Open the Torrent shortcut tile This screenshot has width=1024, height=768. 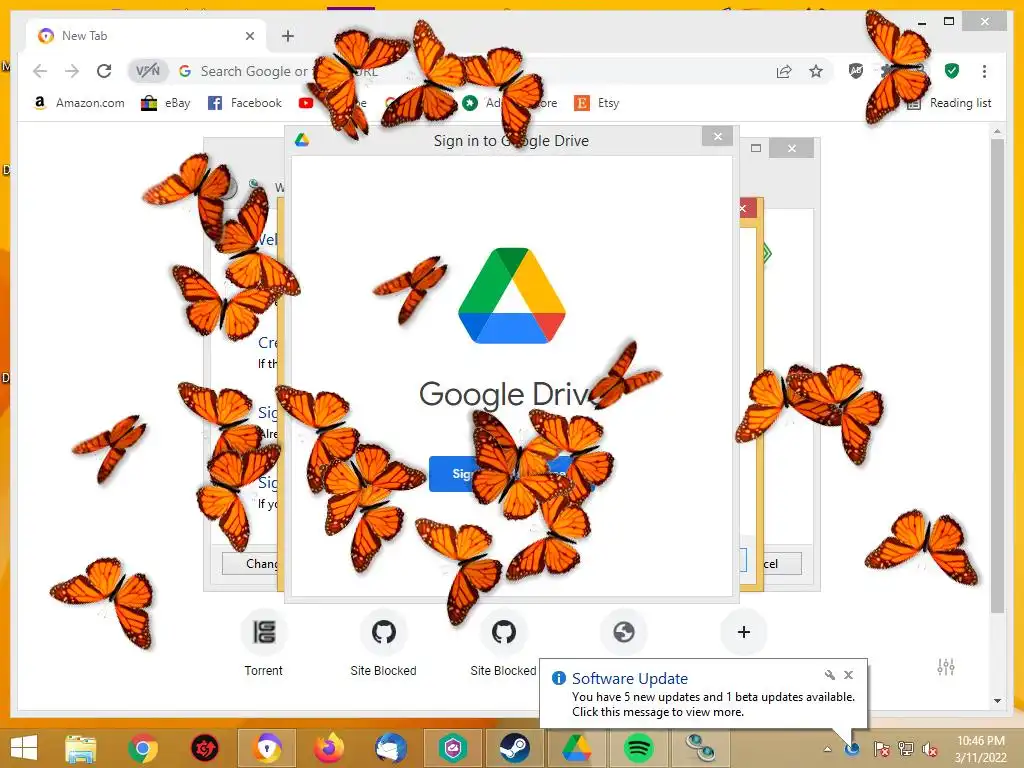(x=263, y=643)
